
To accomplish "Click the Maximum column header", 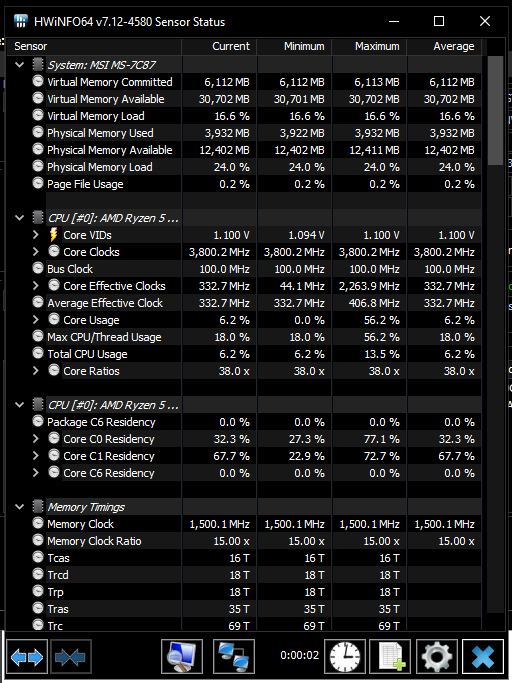I will [370, 46].
